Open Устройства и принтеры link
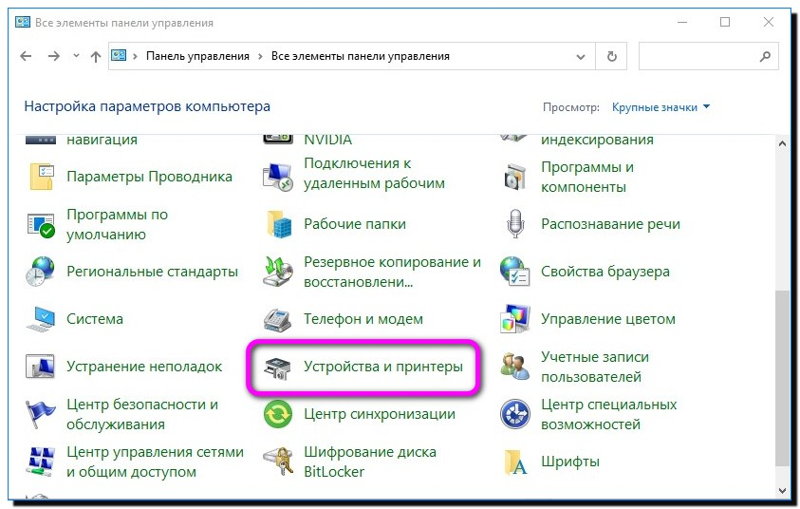This screenshot has width=800, height=509. (x=383, y=367)
